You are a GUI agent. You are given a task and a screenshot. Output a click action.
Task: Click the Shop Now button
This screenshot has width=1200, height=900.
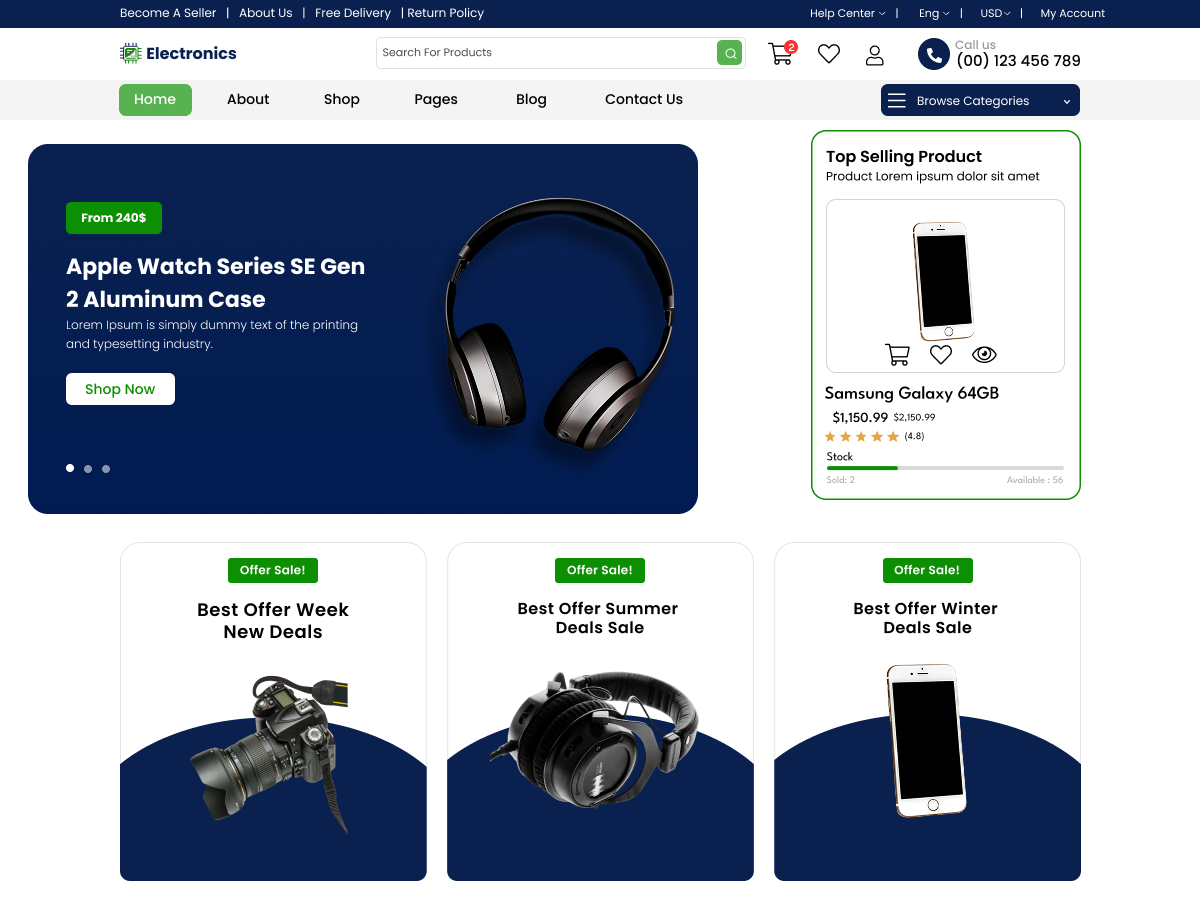[120, 388]
